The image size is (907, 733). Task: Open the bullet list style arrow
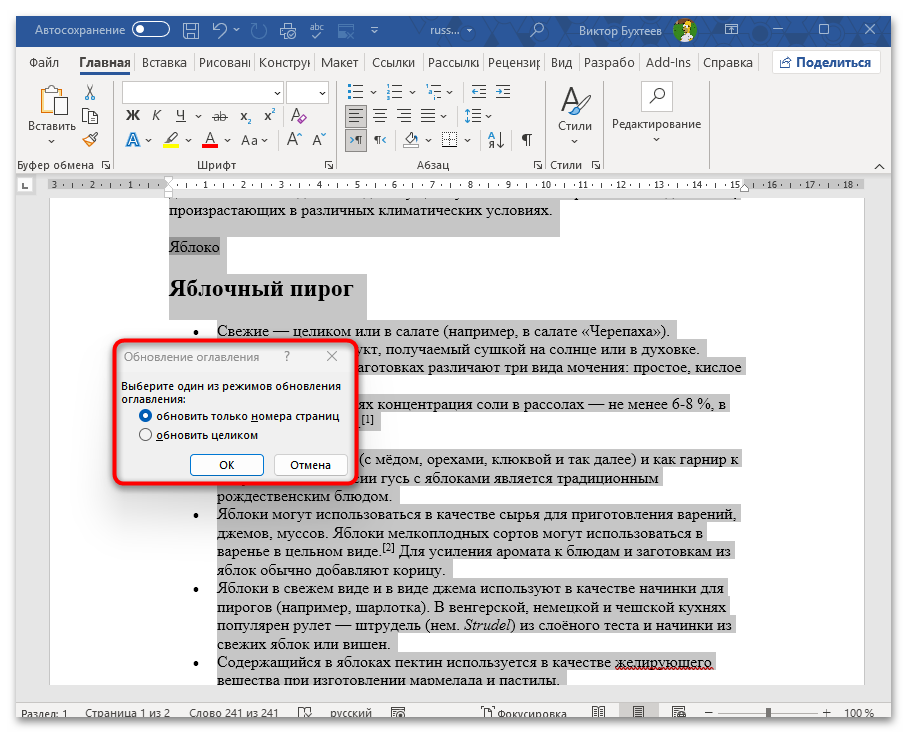(373, 92)
